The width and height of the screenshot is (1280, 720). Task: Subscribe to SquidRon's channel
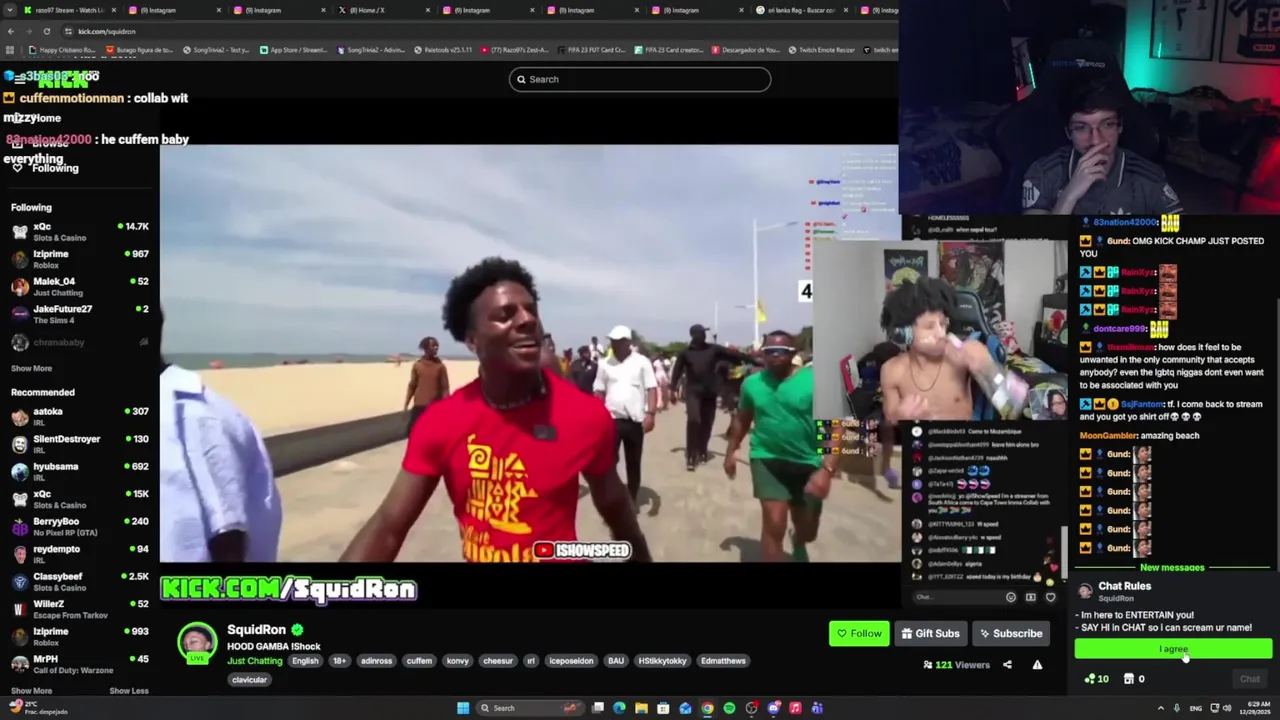[1010, 633]
